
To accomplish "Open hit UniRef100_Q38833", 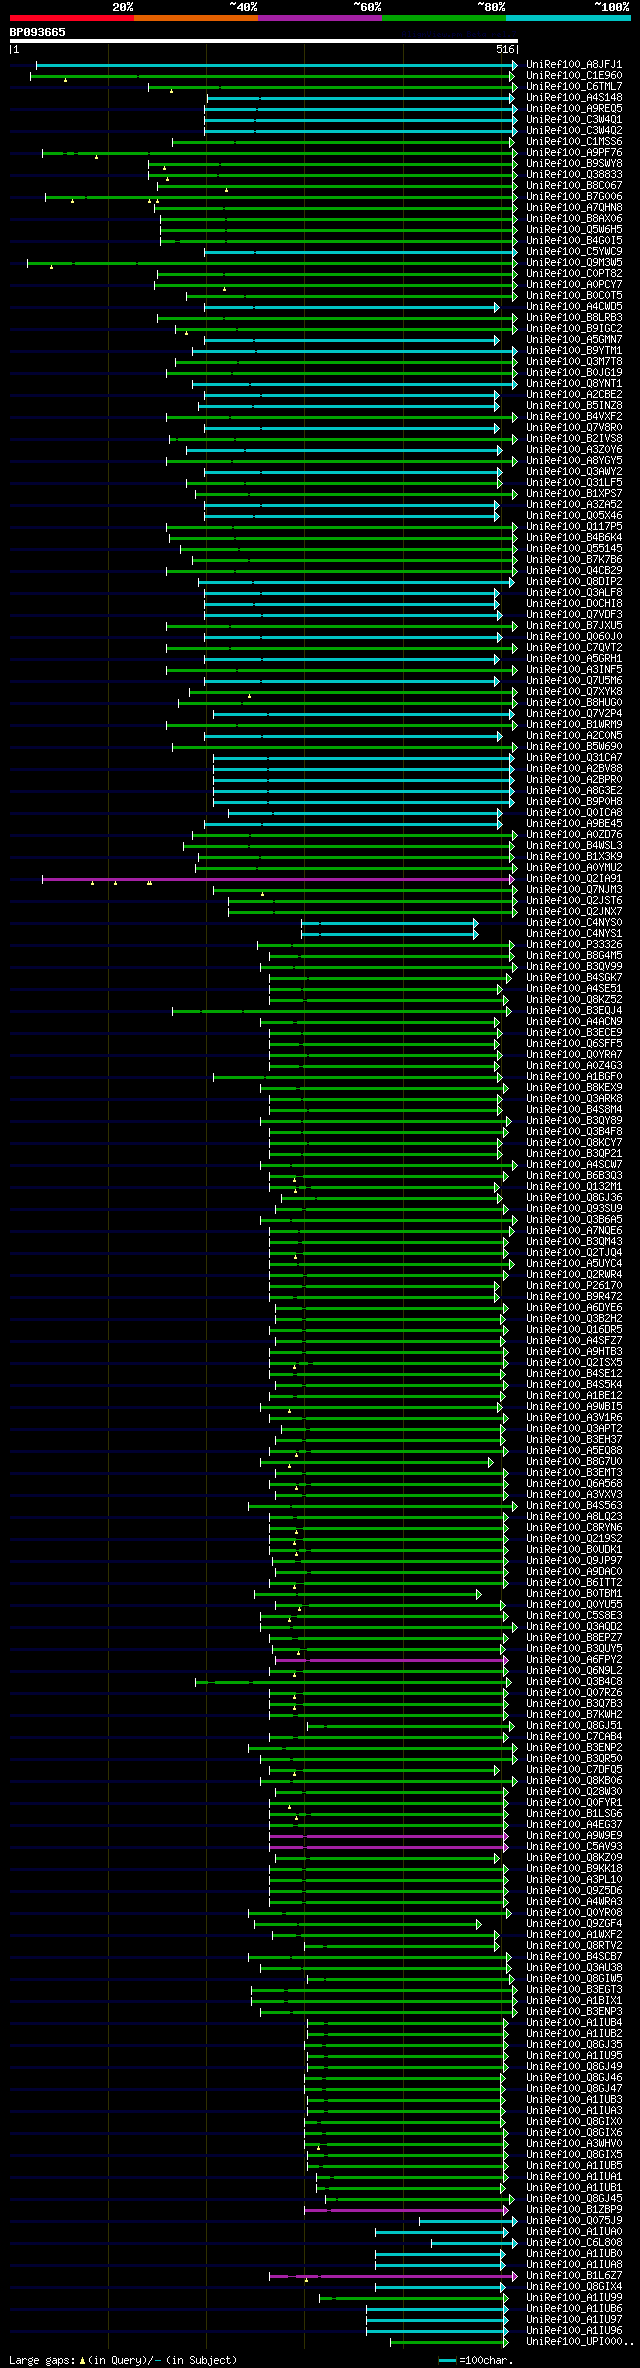I will pyautogui.click(x=574, y=174).
